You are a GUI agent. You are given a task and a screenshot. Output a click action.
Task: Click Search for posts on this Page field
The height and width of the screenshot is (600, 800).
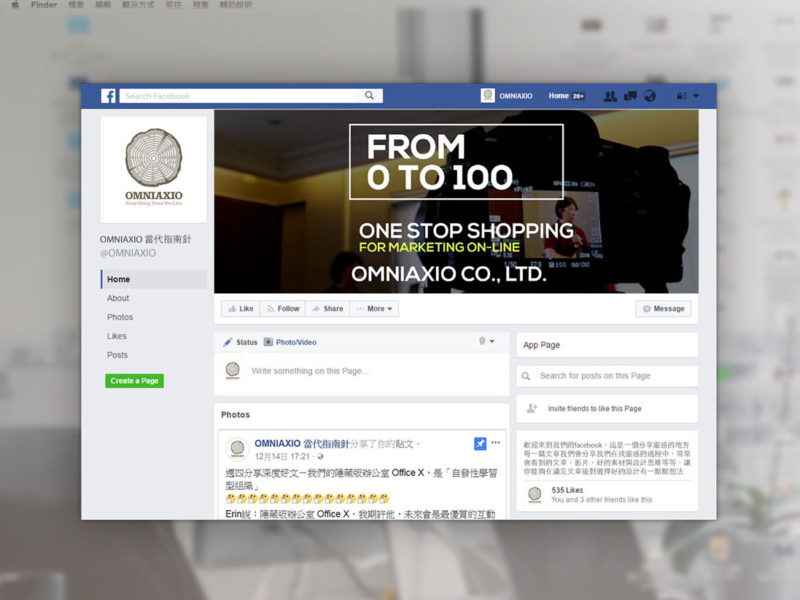click(607, 376)
